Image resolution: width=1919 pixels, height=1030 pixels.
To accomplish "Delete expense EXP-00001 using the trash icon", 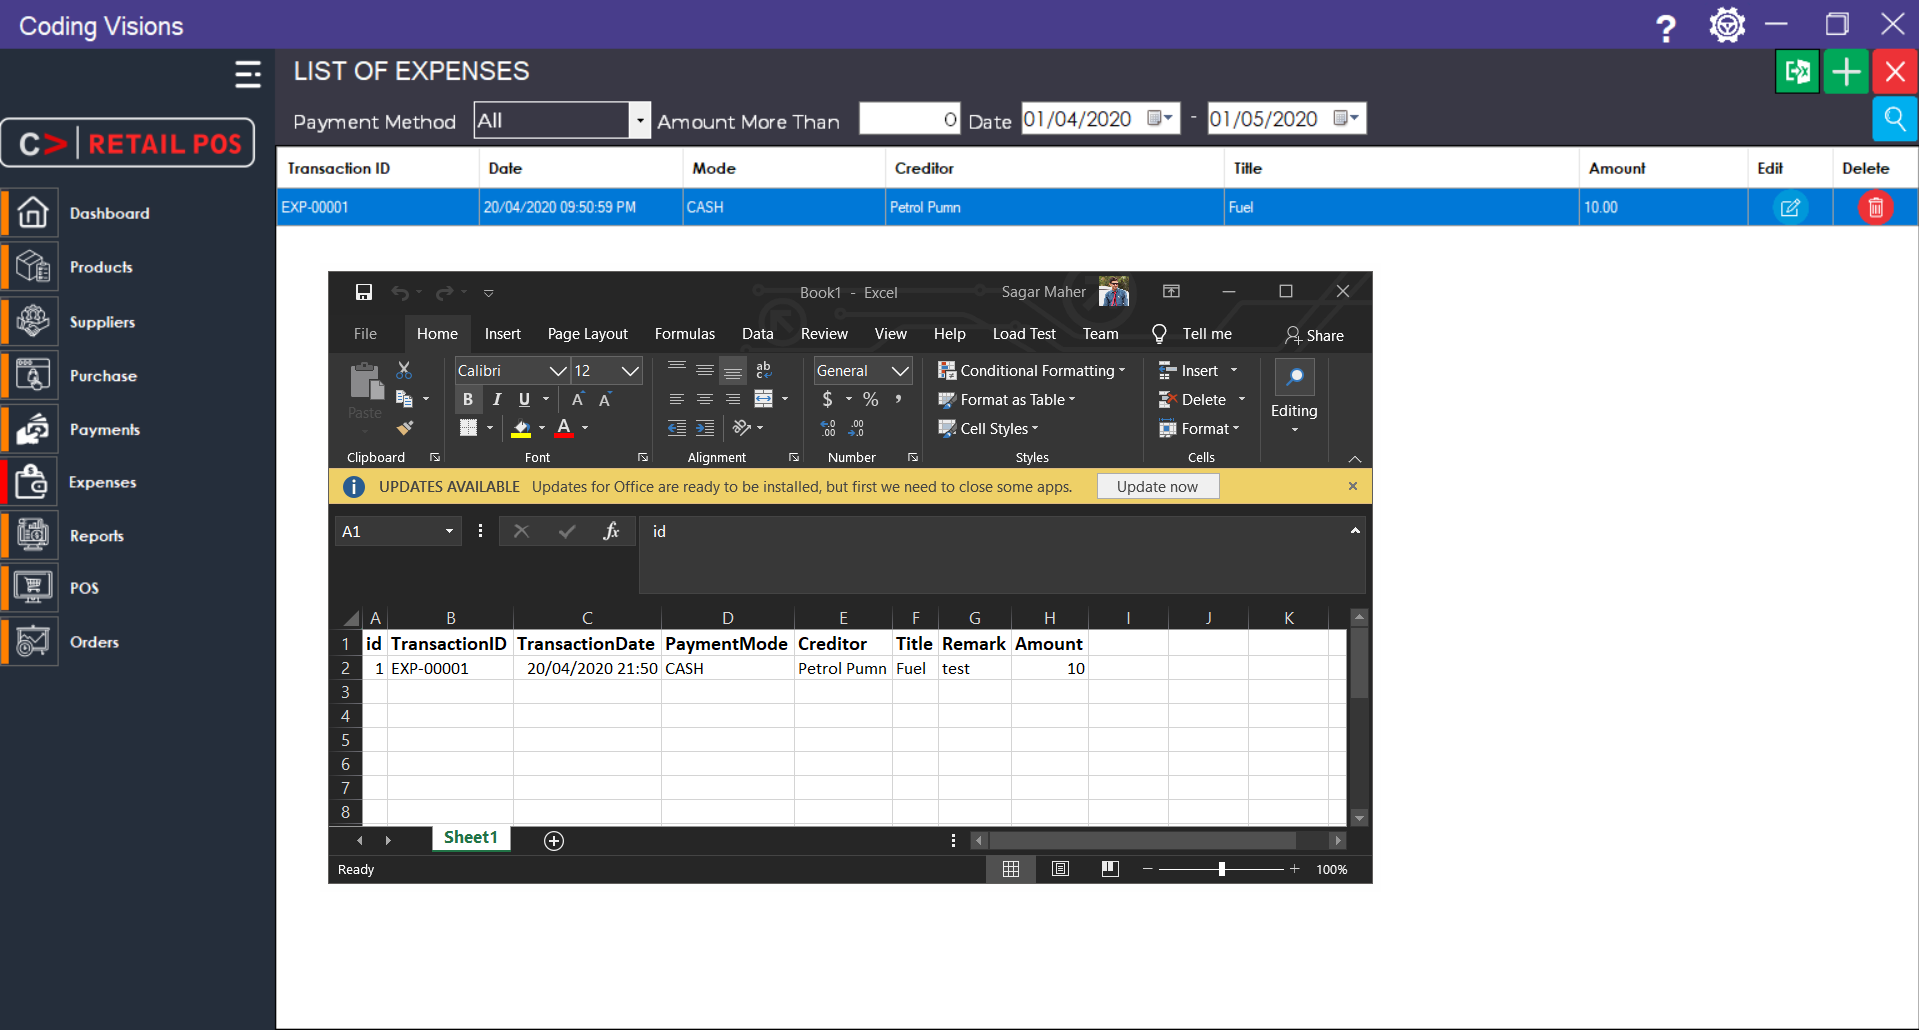I will tap(1876, 207).
